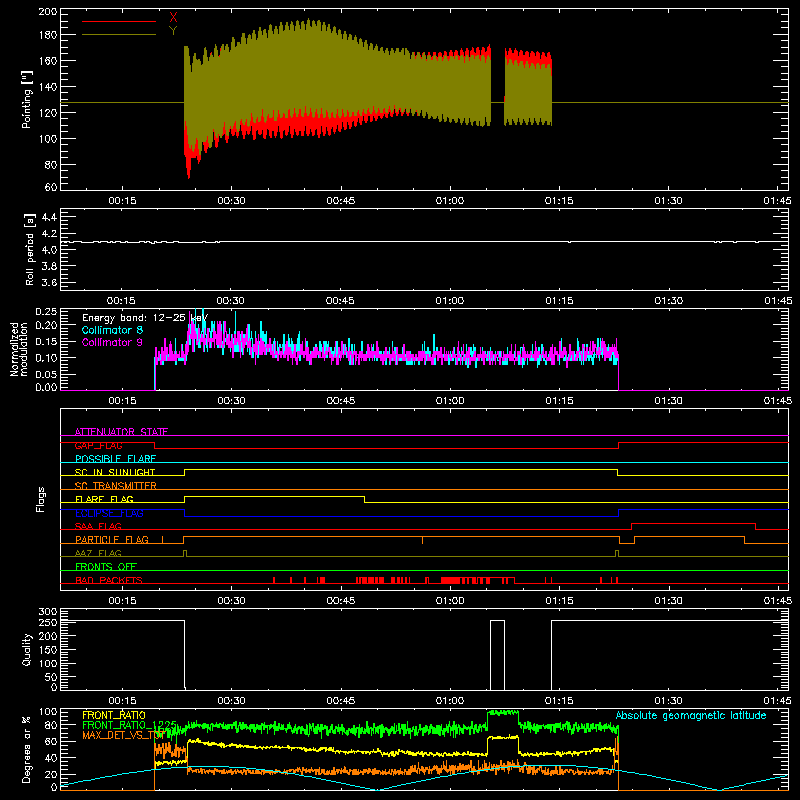Click the olive Y legend label
Screen dimensions: 800x800
tap(173, 31)
